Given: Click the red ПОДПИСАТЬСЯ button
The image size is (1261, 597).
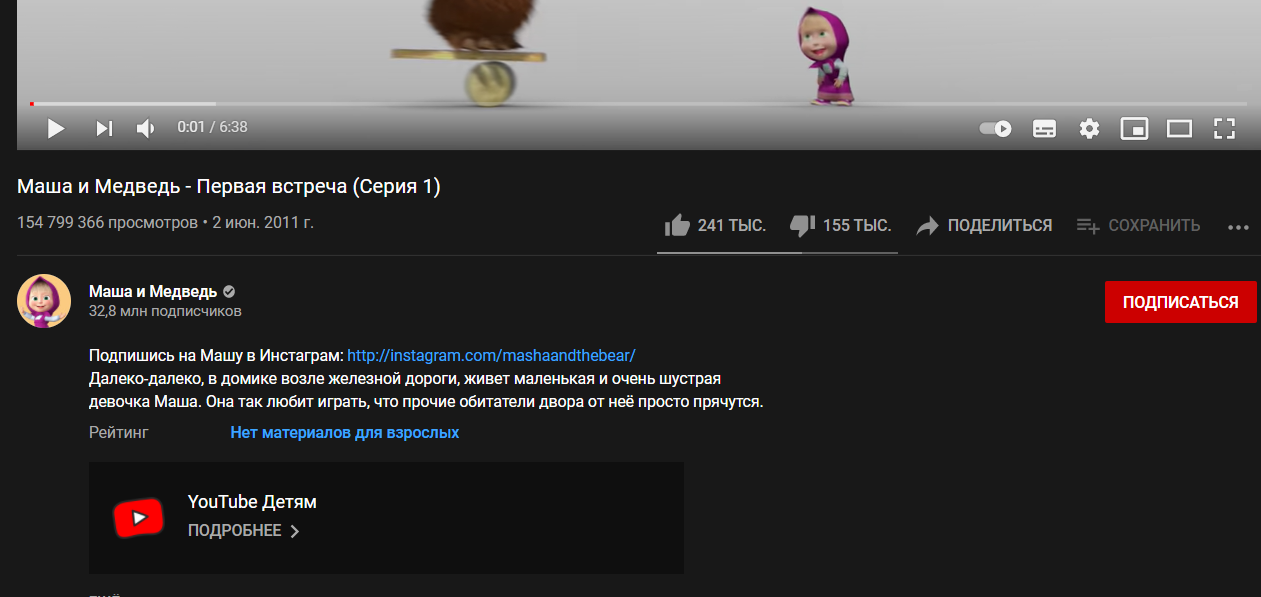Looking at the screenshot, I should coord(1181,302).
